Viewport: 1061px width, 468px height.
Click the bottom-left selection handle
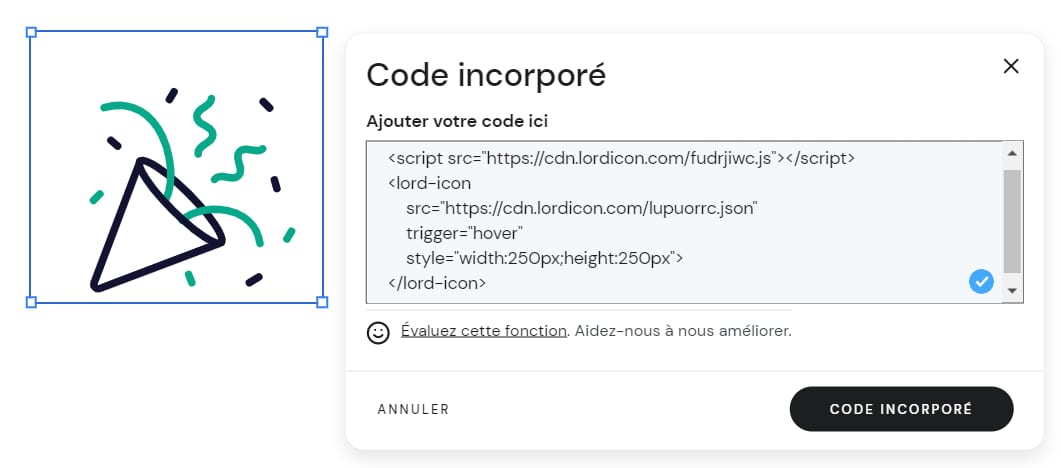pos(31,301)
